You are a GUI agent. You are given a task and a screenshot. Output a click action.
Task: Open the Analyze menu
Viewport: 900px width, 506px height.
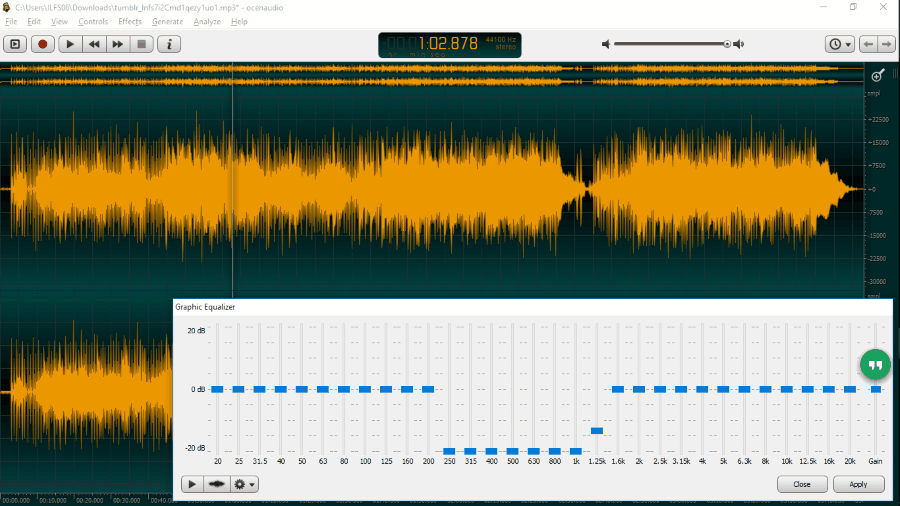207,22
